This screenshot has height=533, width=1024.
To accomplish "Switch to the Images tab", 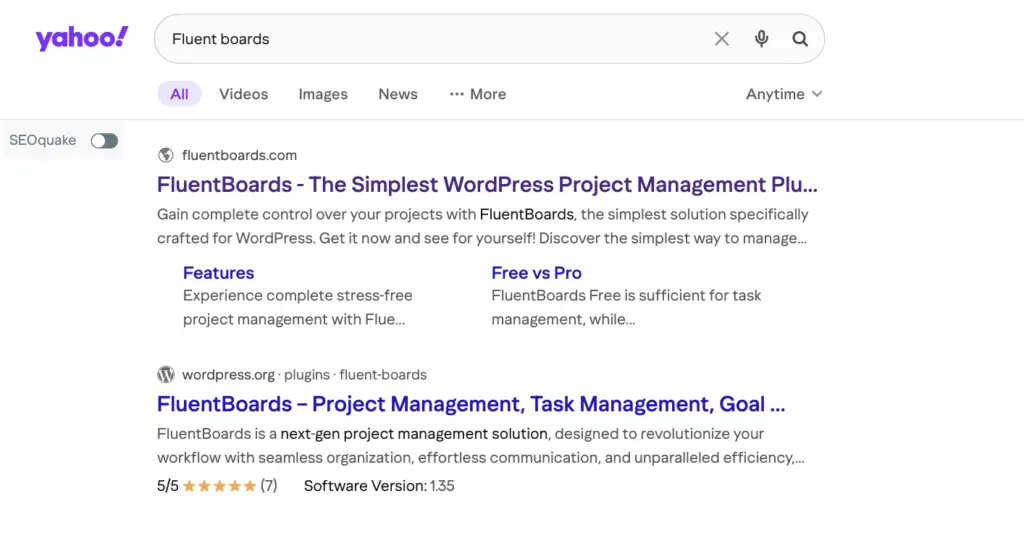I will pos(323,94).
